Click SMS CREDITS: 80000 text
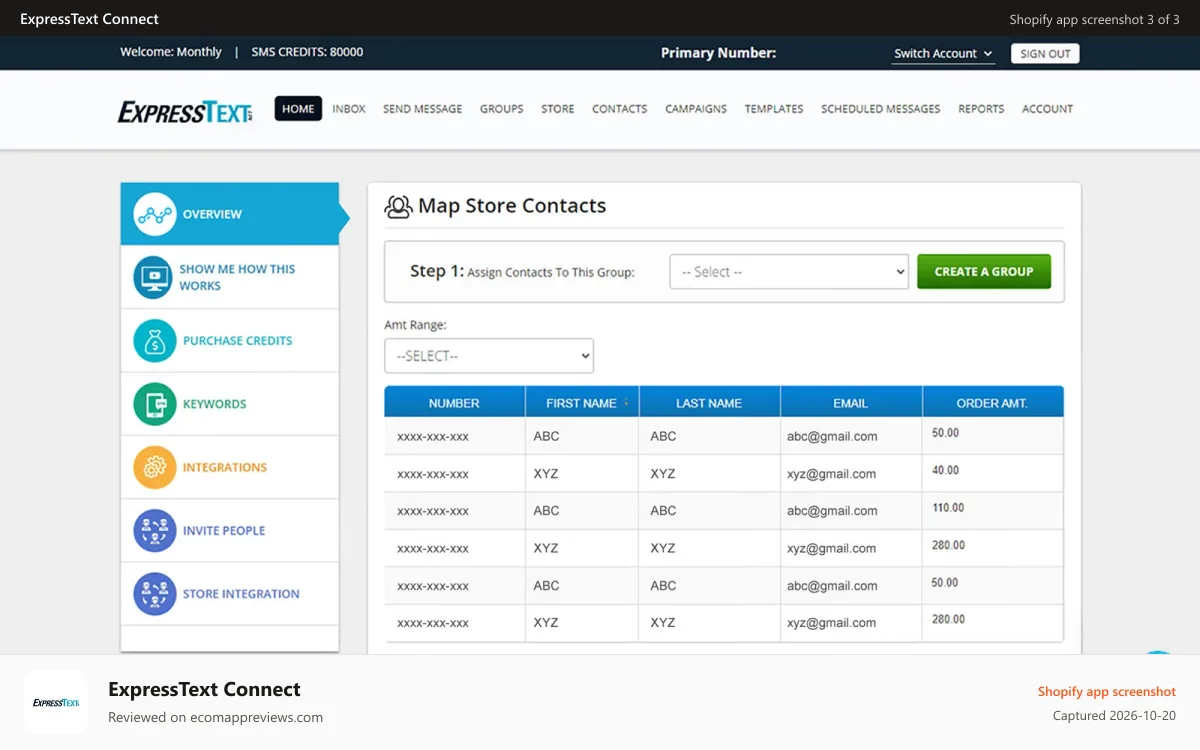The width and height of the screenshot is (1200, 750). pyautogui.click(x=307, y=52)
